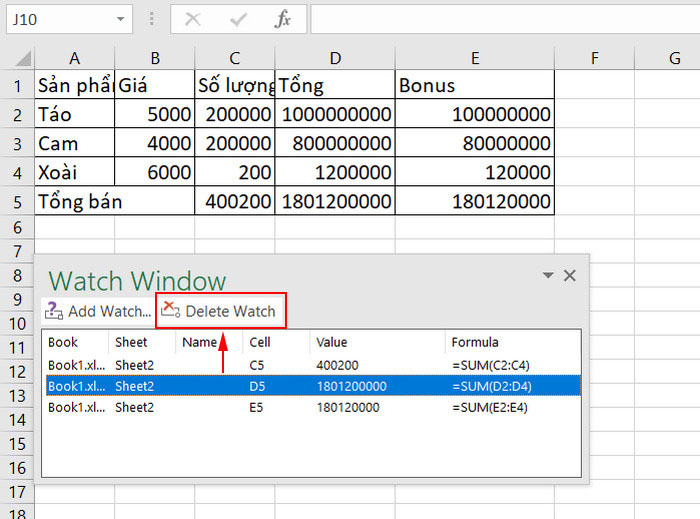This screenshot has height=519, width=700.
Task: Select row 2 header
Action: pos(17,114)
